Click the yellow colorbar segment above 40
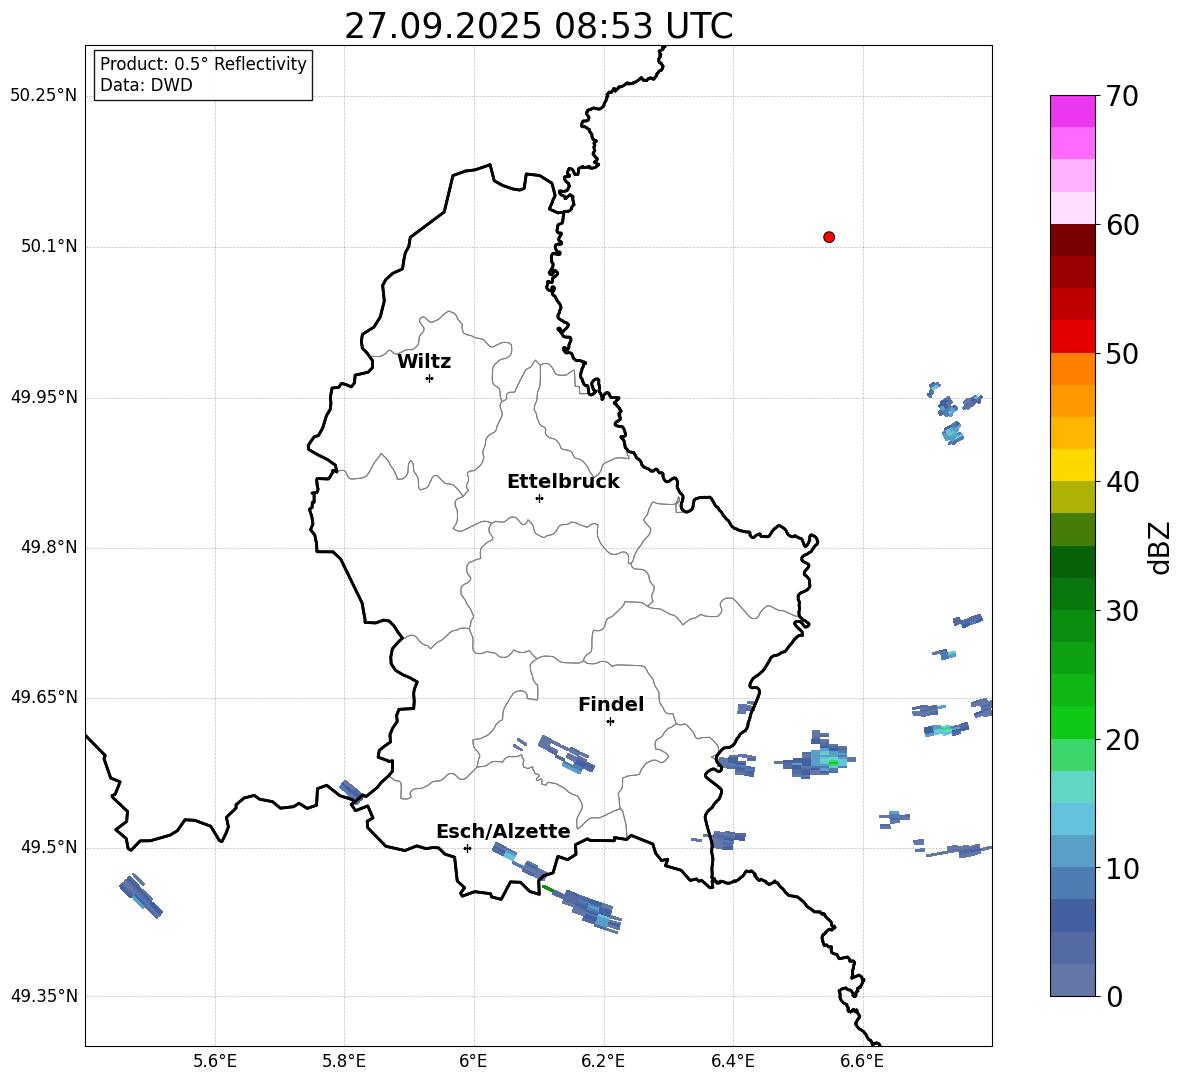Image resolution: width=1184 pixels, height=1081 pixels. (1072, 465)
